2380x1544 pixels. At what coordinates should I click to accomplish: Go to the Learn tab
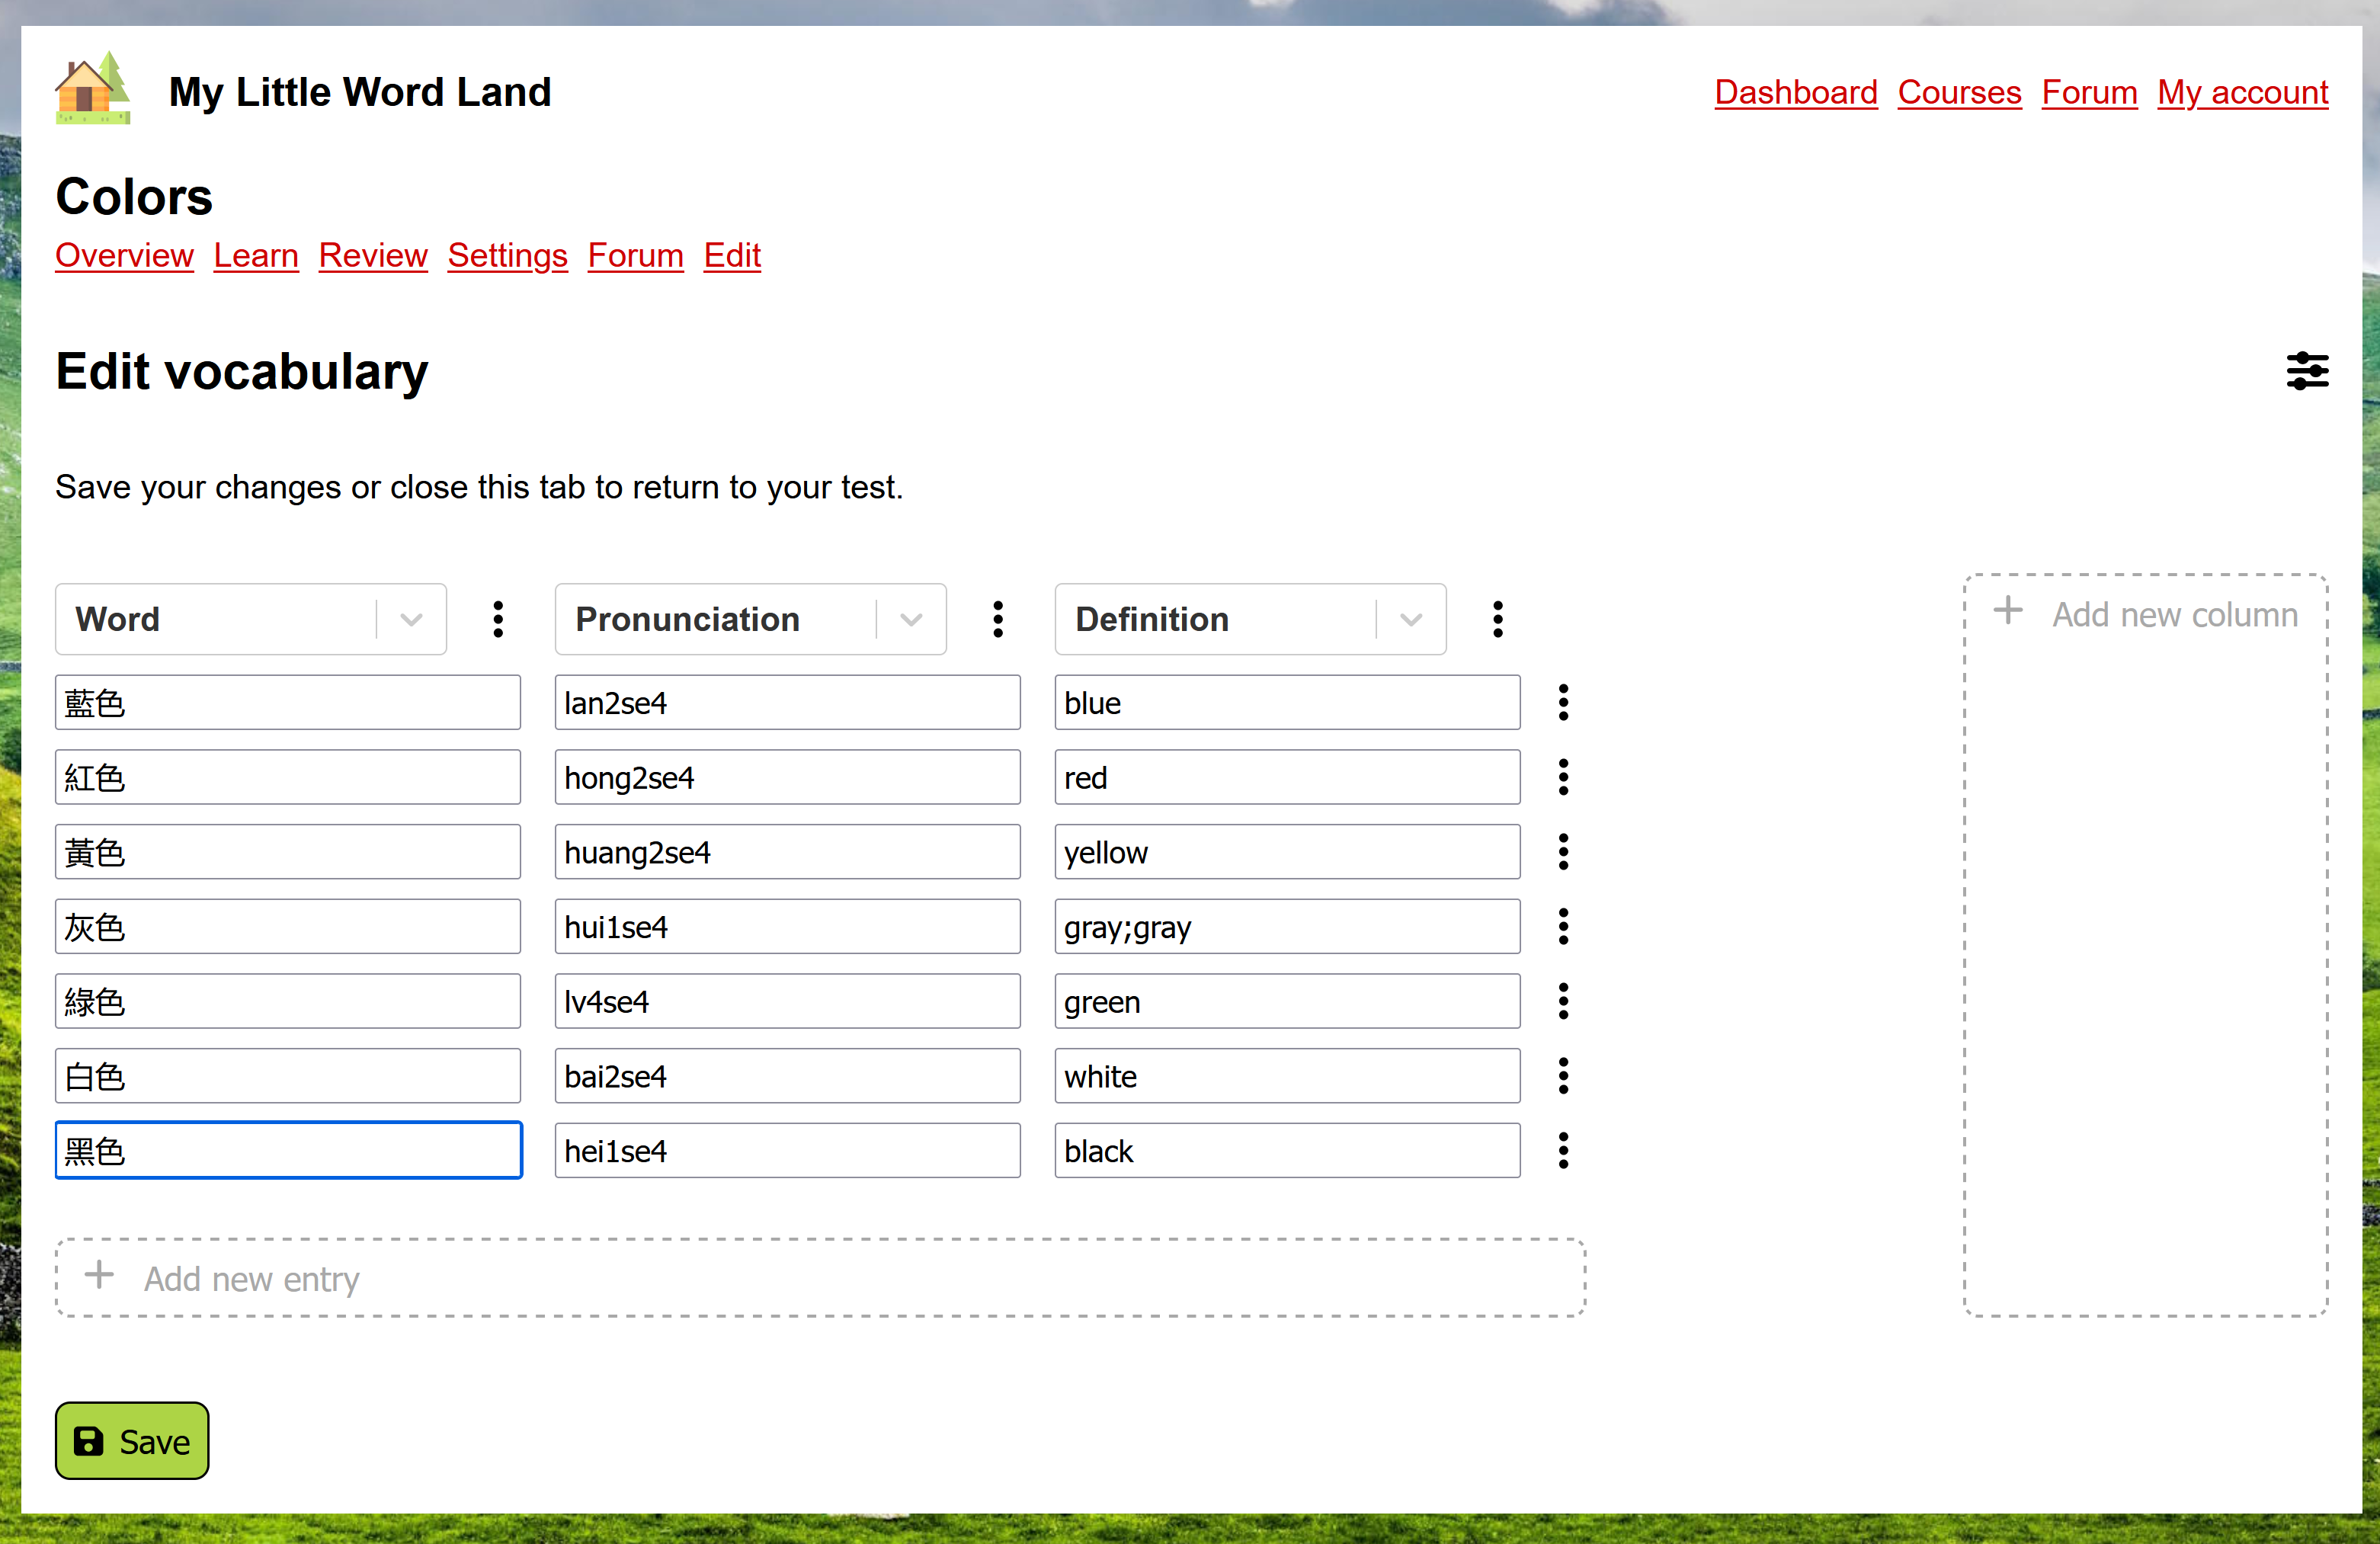[256, 256]
